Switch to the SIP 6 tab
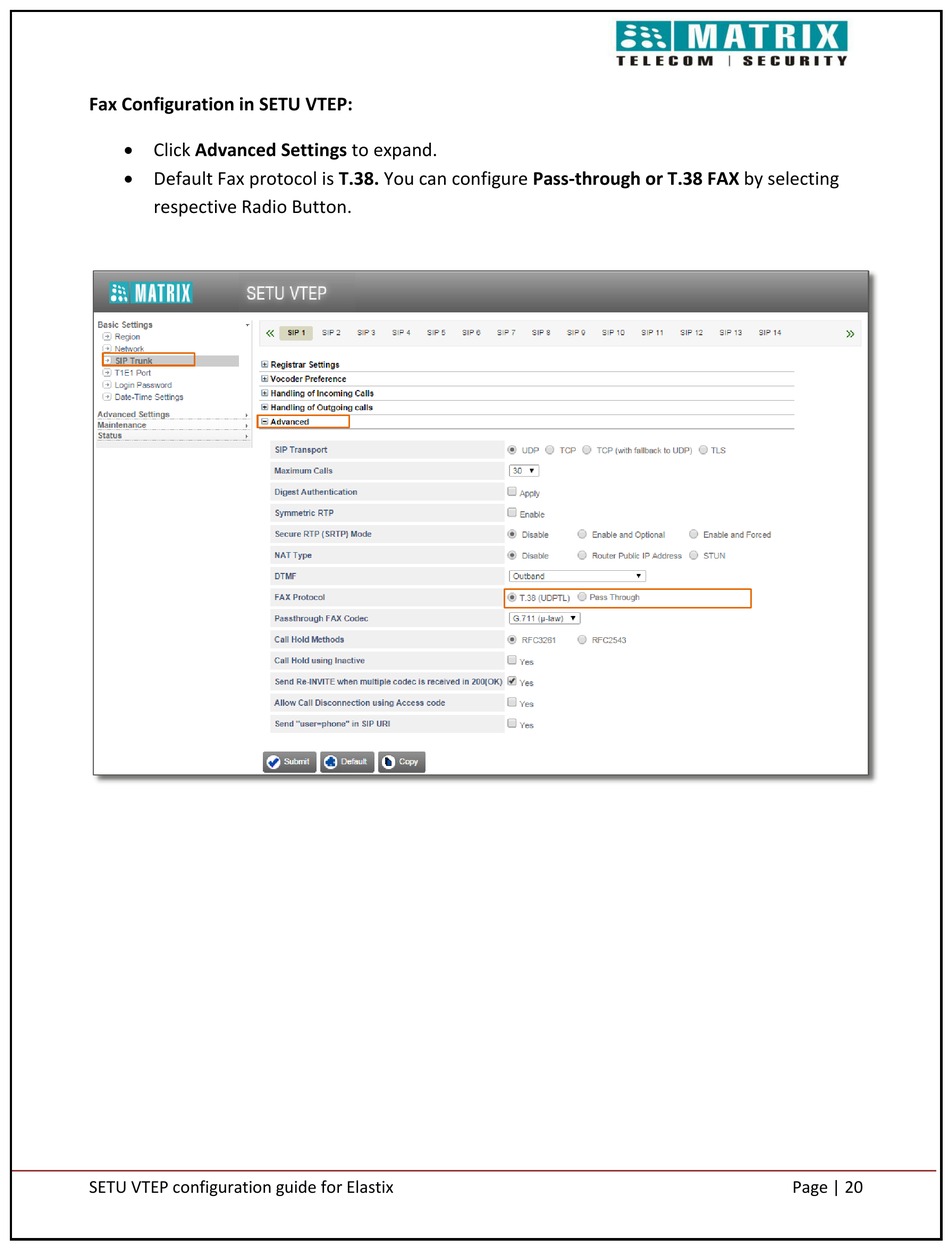950x1248 pixels. (x=471, y=333)
